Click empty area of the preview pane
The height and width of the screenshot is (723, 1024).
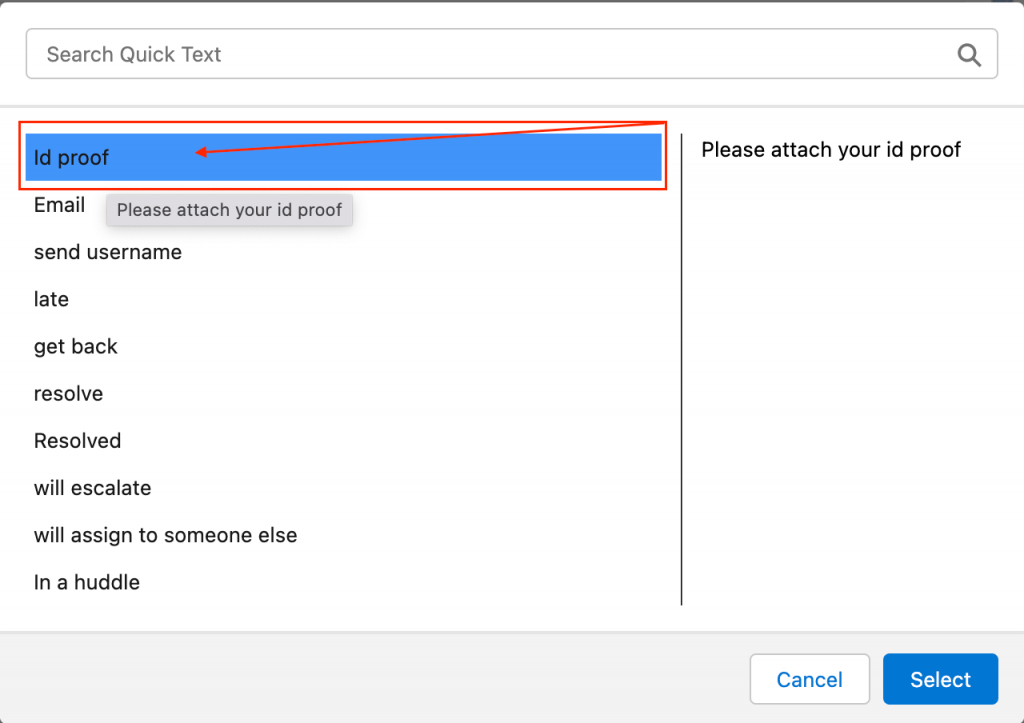tap(850, 400)
